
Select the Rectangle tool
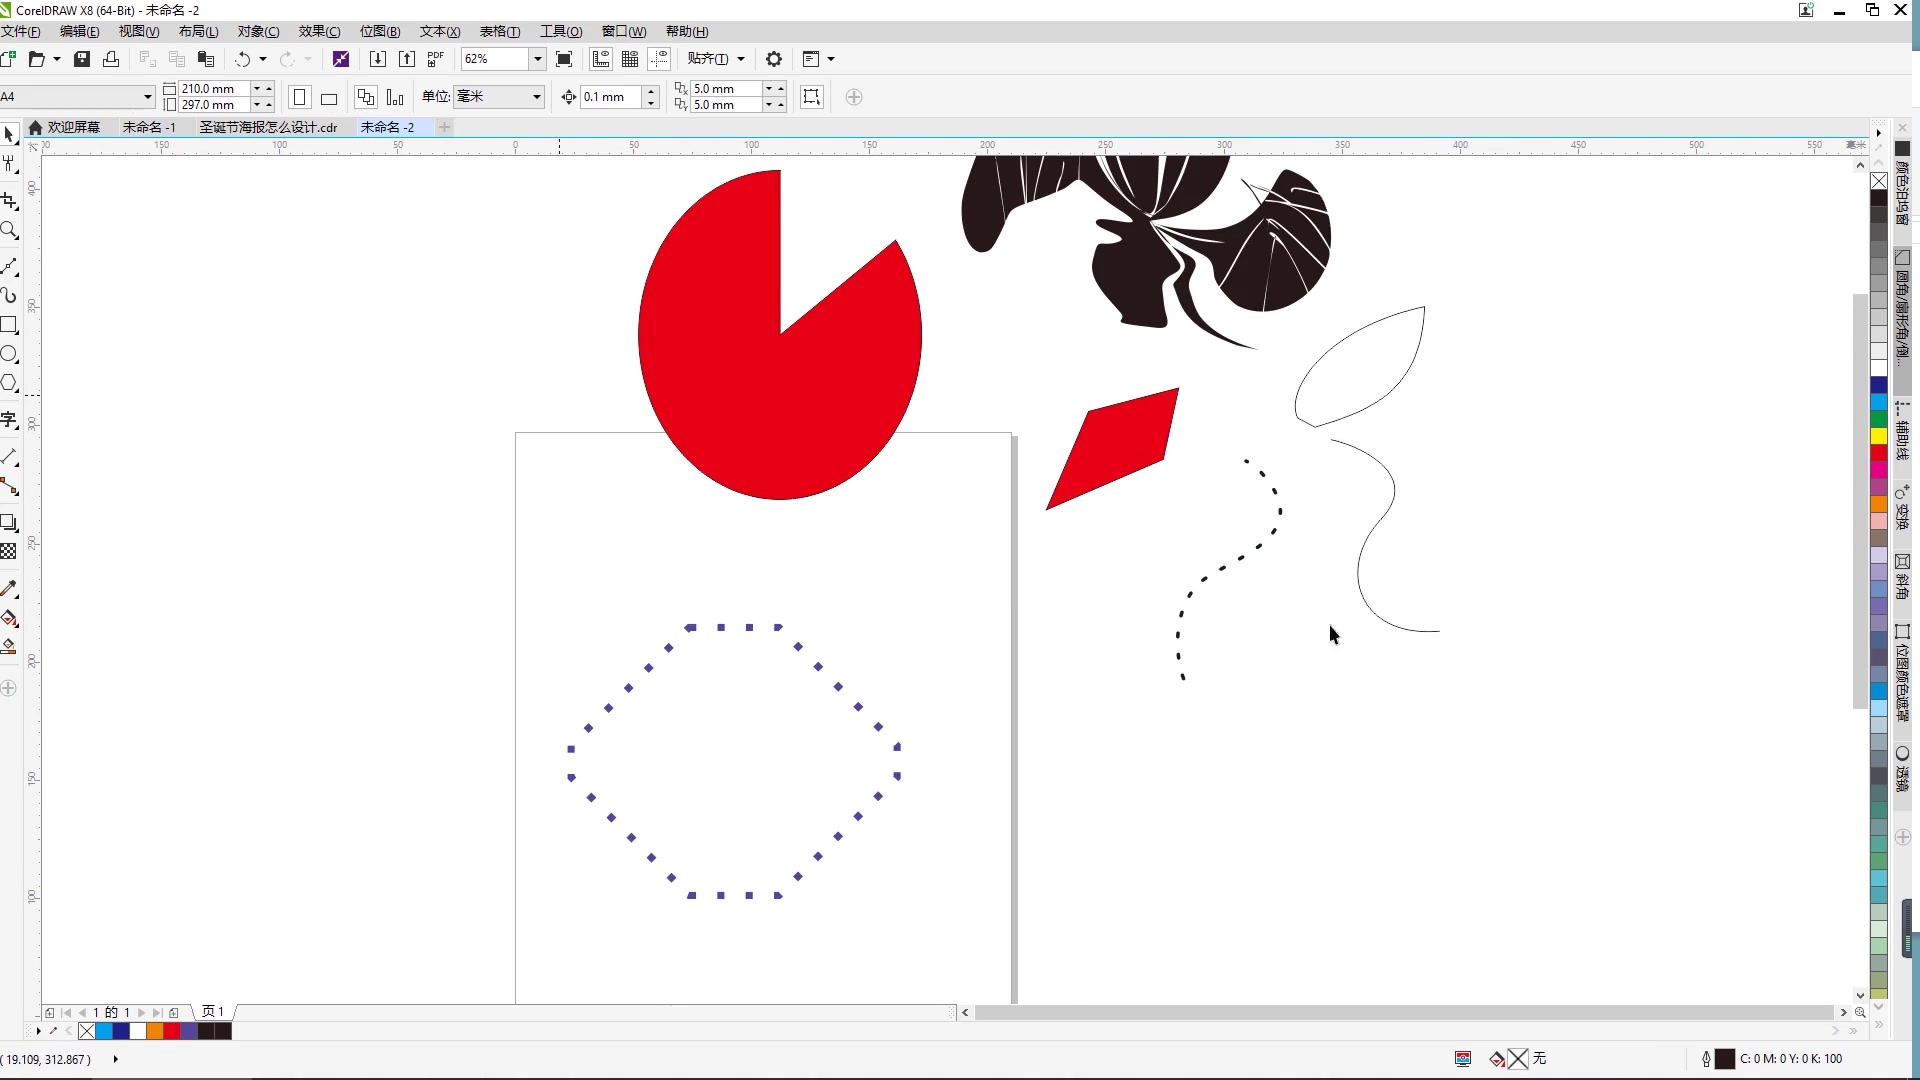tap(9, 325)
